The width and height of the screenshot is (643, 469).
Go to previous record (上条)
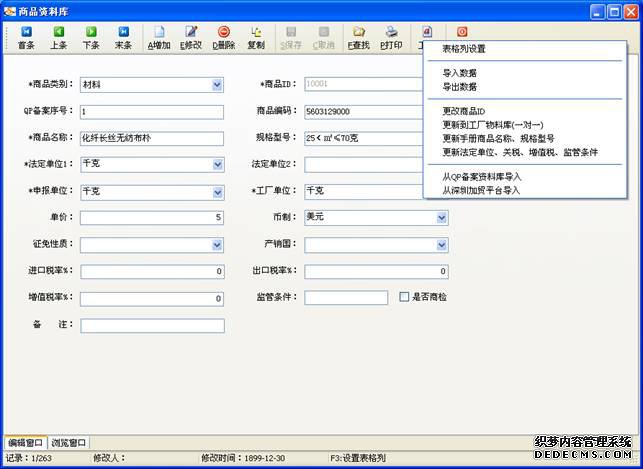(x=58, y=38)
